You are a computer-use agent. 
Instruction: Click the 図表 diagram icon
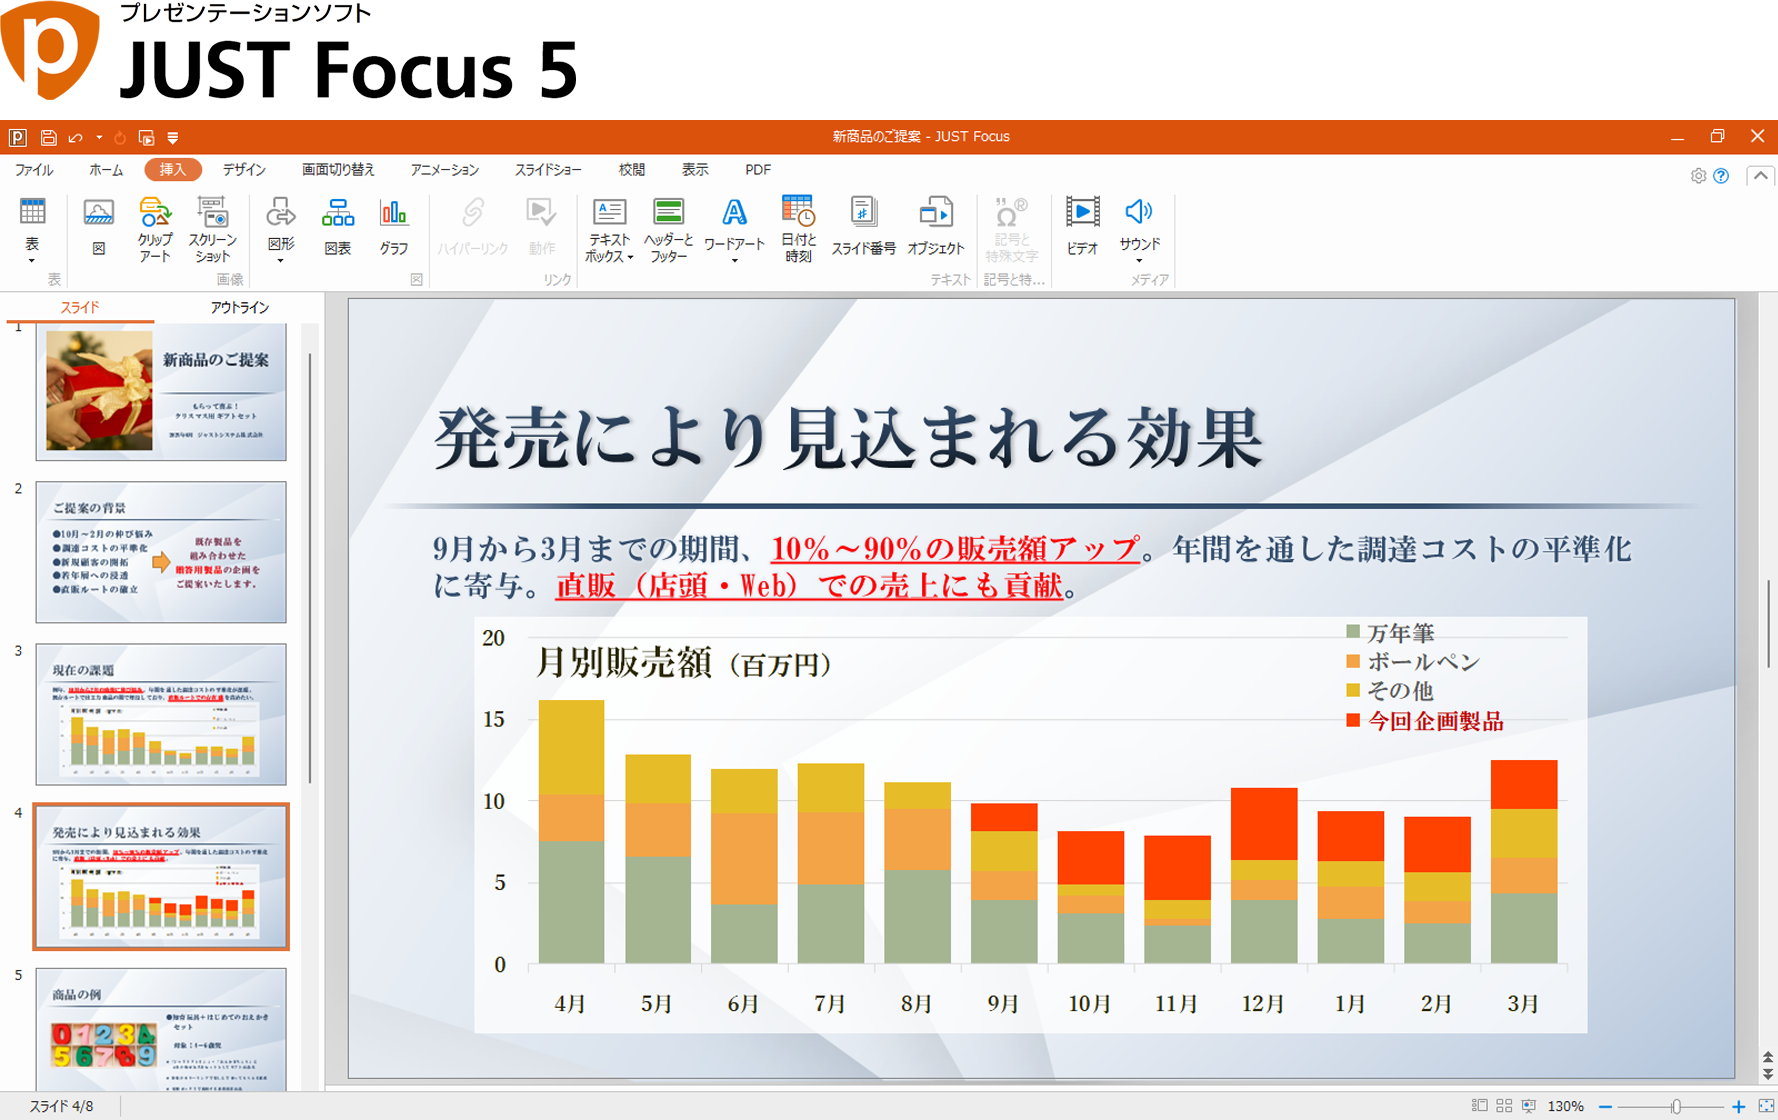(337, 226)
